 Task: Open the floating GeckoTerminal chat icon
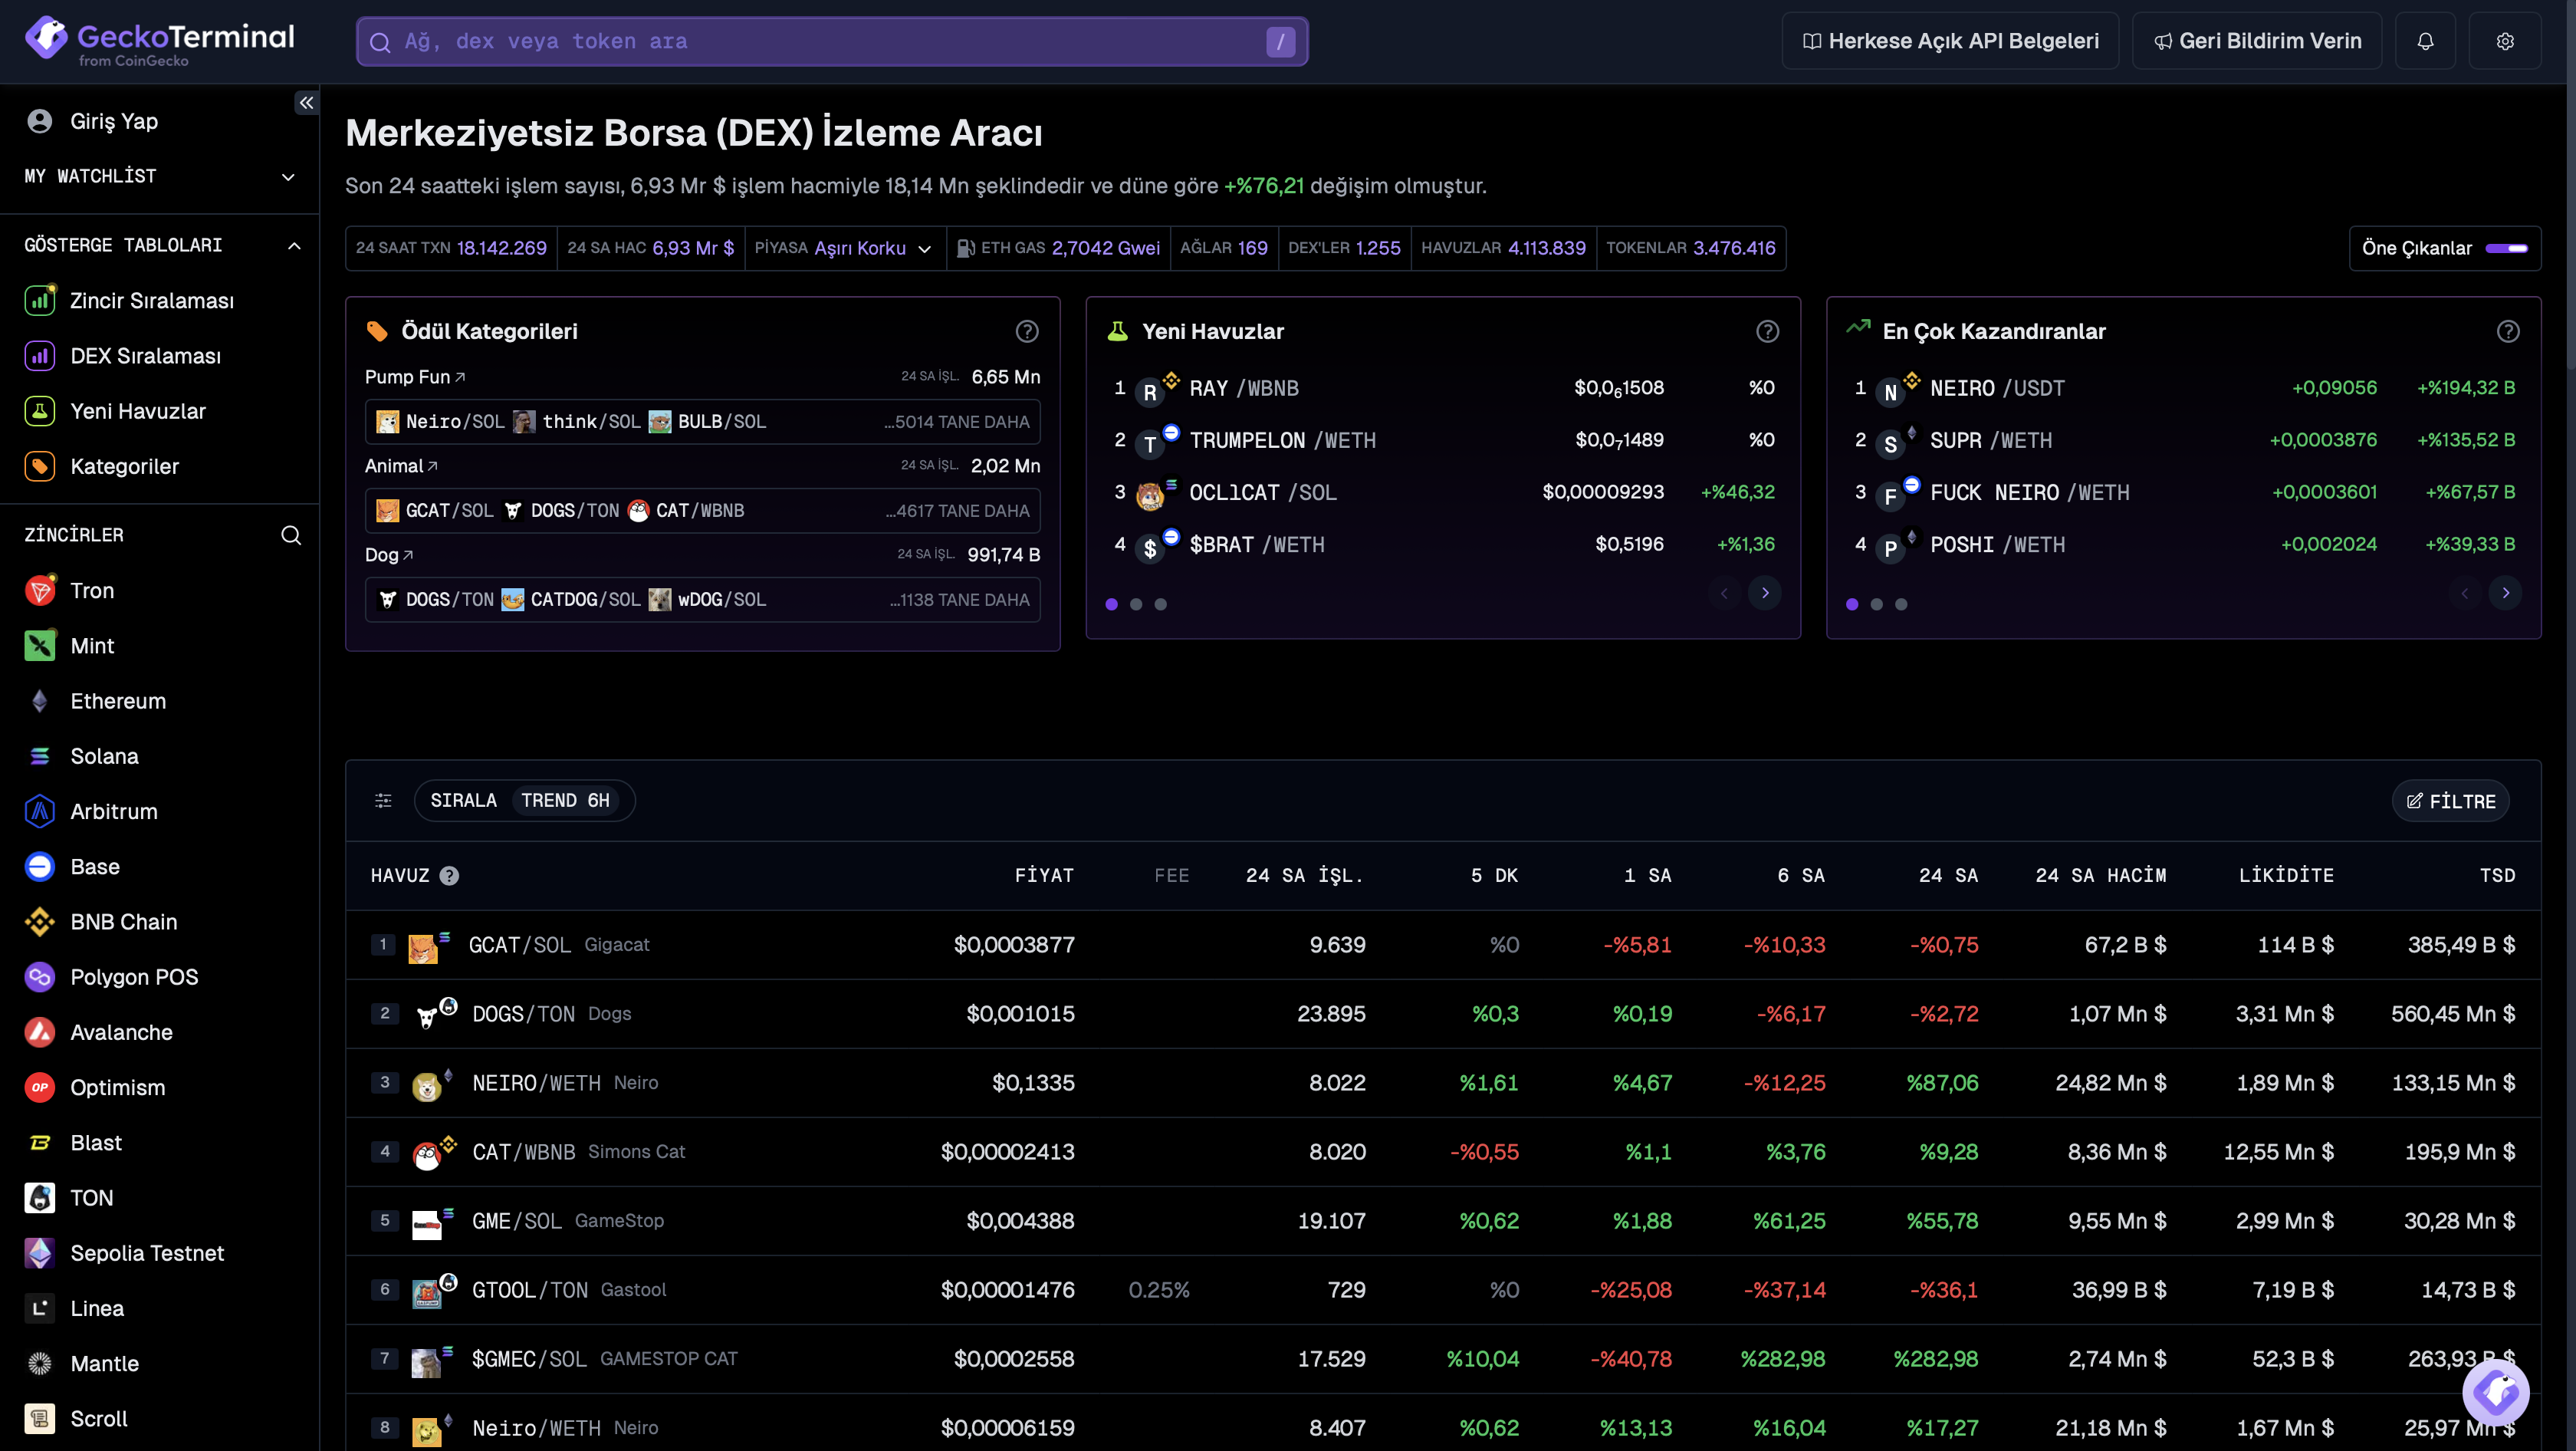(2496, 1392)
